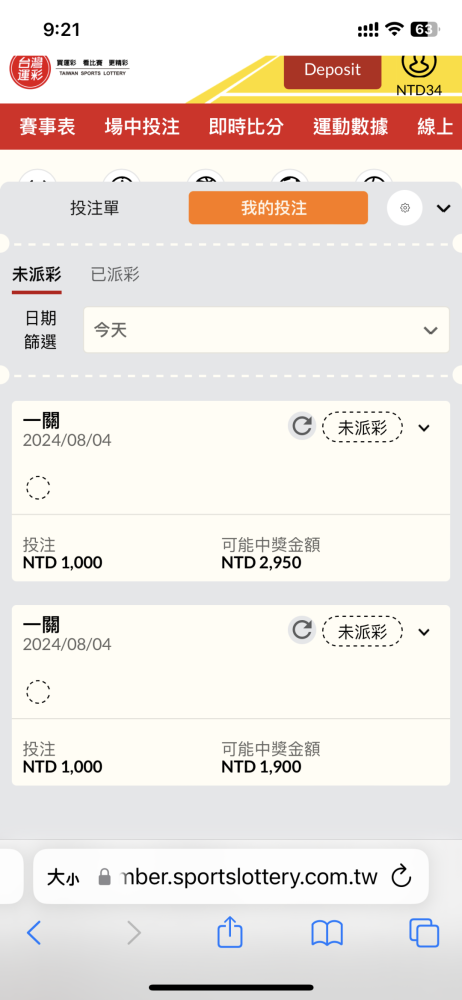
Task: Refresh the first bet with NTD 2,950 payout
Action: (x=301, y=427)
